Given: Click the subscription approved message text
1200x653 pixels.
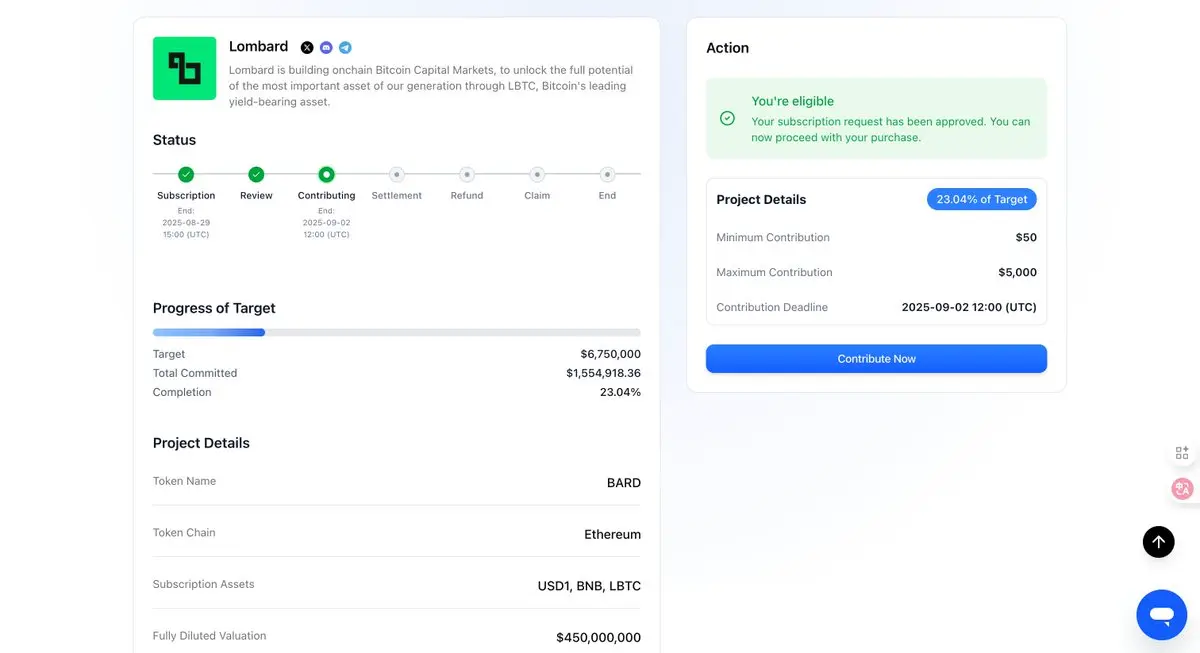Looking at the screenshot, I should click(890, 129).
